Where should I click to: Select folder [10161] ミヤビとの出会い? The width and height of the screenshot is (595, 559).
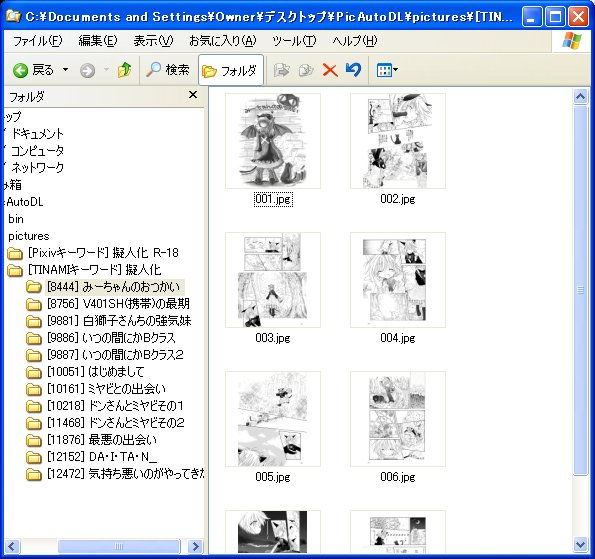point(106,389)
